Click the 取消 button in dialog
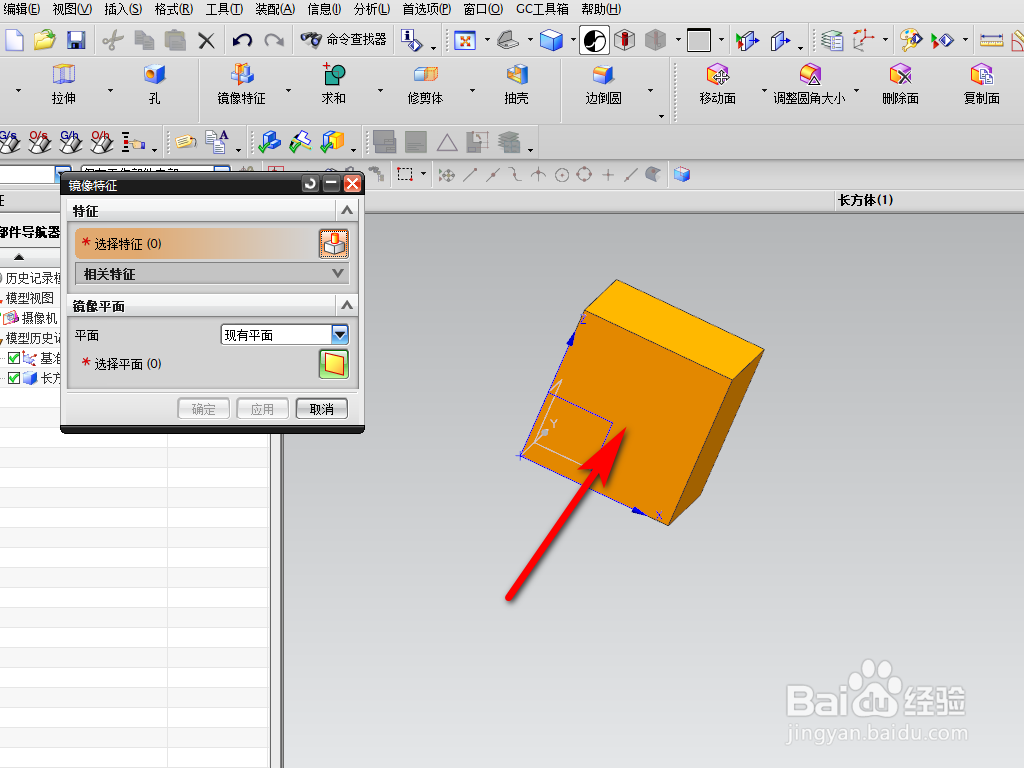The width and height of the screenshot is (1024, 768). pos(322,408)
